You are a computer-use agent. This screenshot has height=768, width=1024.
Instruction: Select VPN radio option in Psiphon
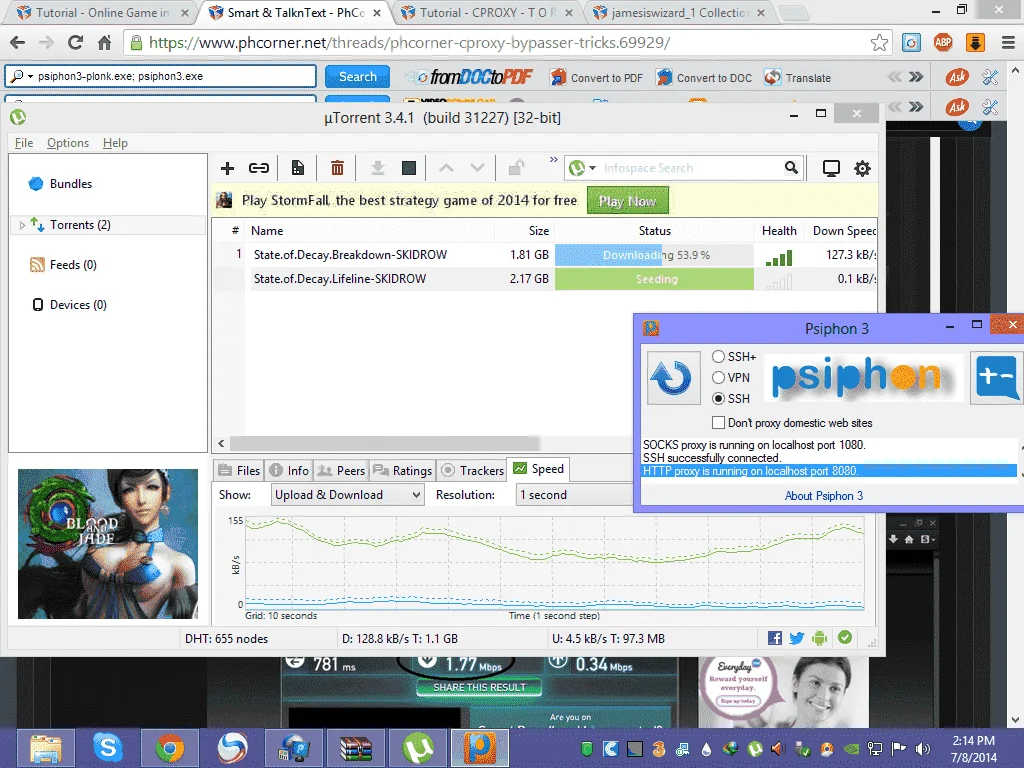[x=718, y=377]
